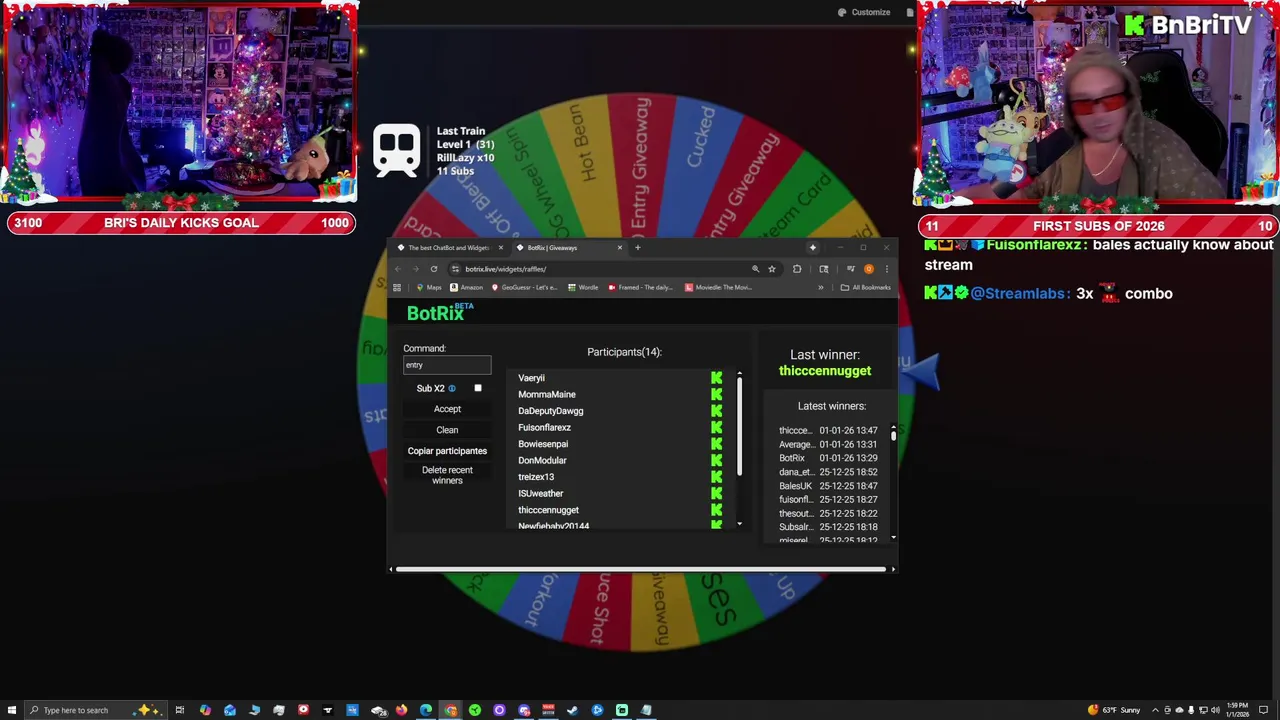Click Kick icon next to Fuisonflarexz
Image resolution: width=1280 pixels, height=720 pixels.
pos(716,427)
